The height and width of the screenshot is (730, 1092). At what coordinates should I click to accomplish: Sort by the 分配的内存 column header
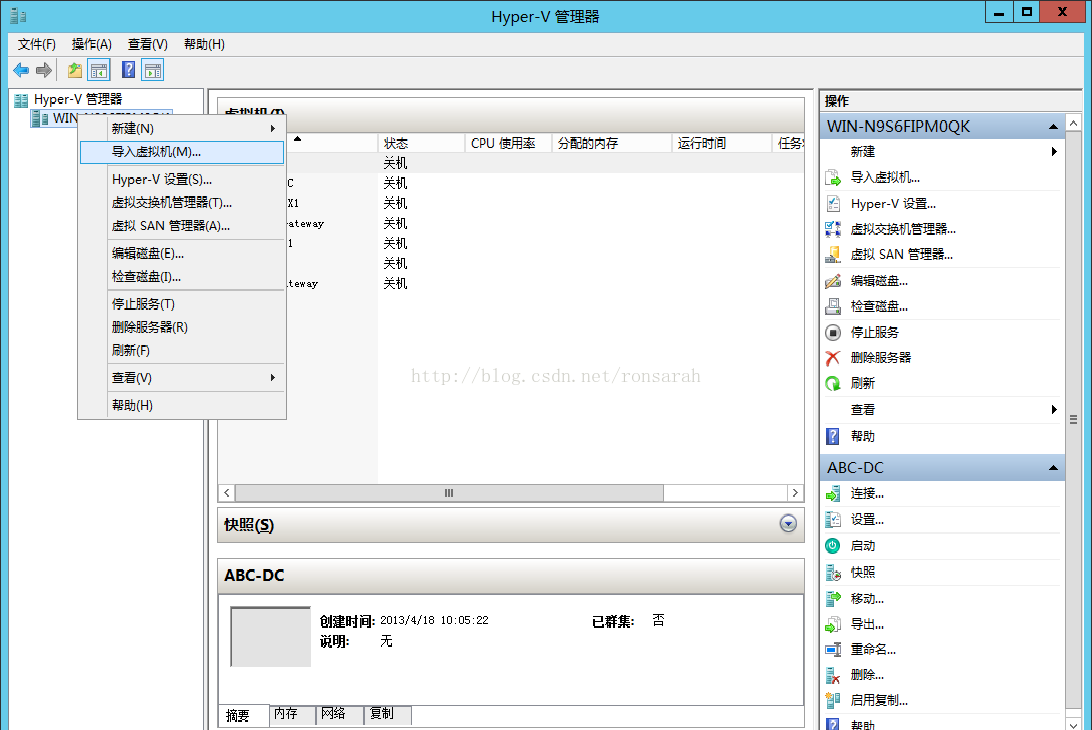611,143
